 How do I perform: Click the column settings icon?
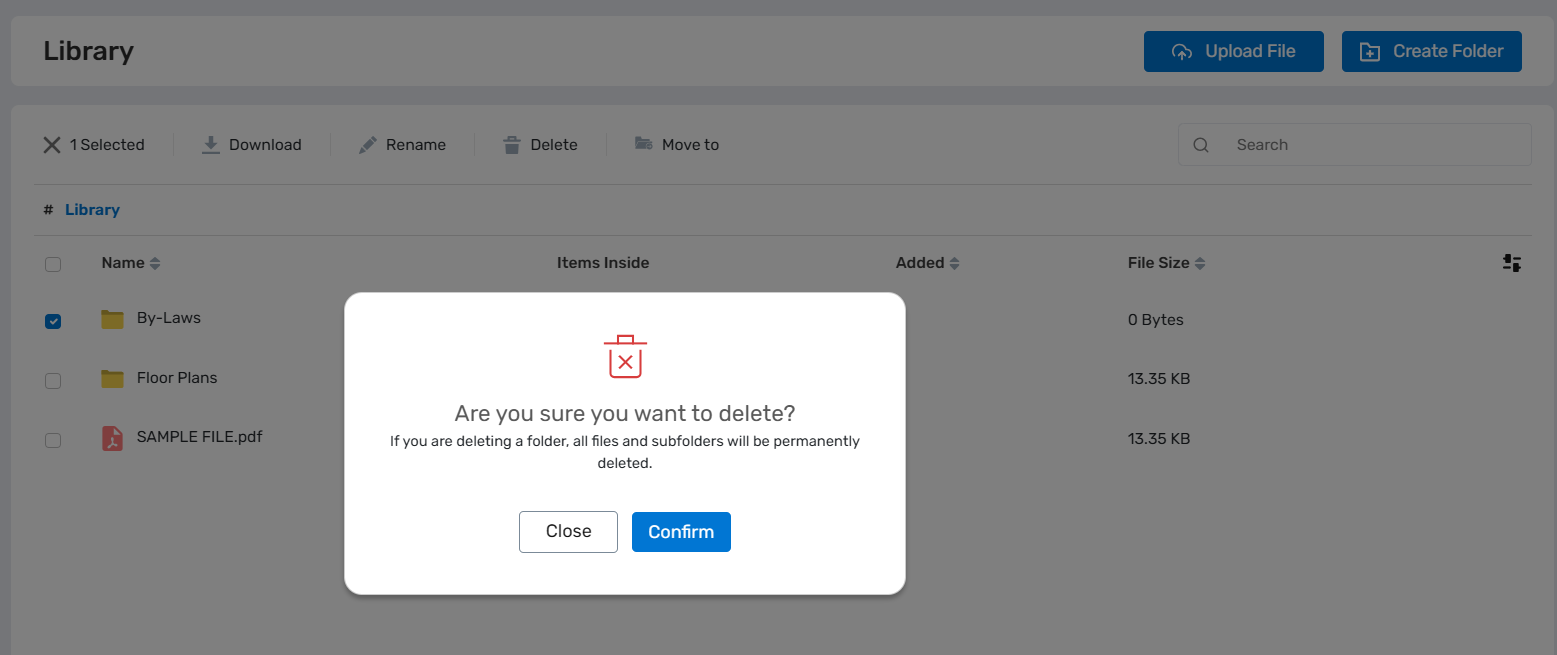coord(1511,263)
